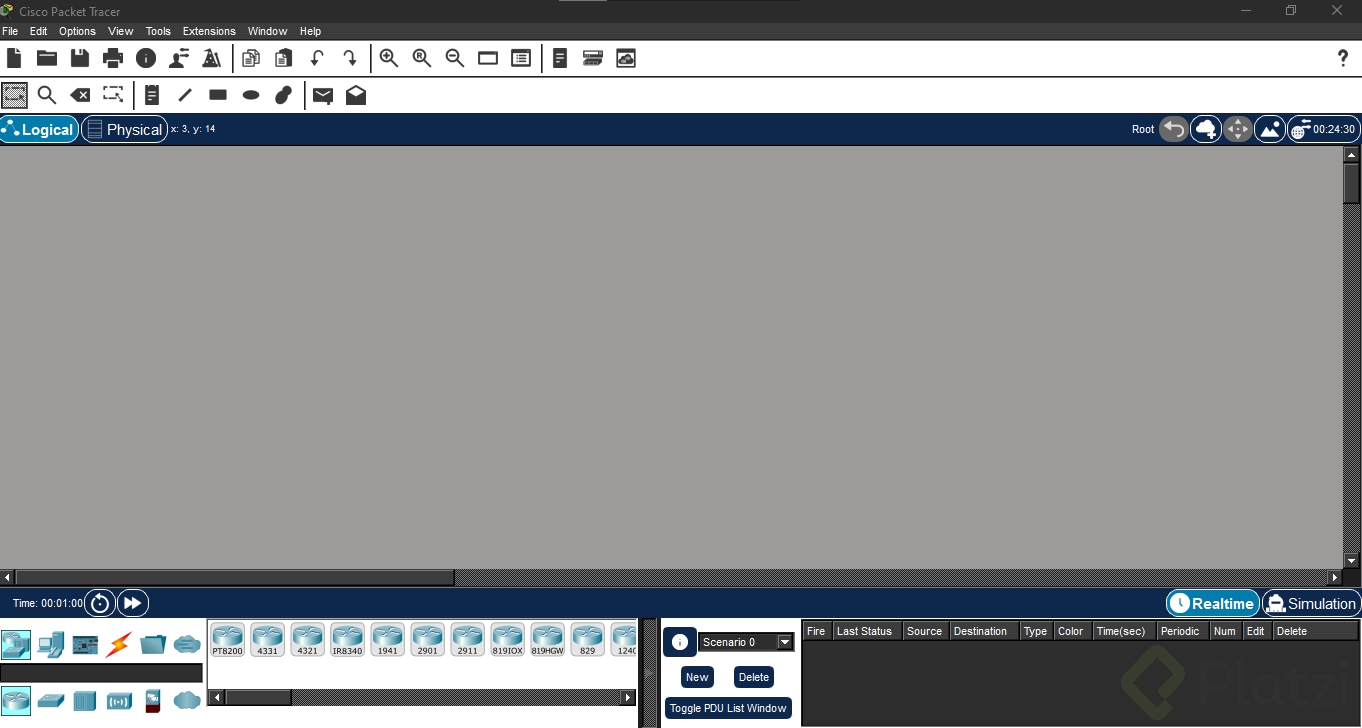The width and height of the screenshot is (1362, 728).
Task: Switch to Realtime mode
Action: (x=1212, y=603)
